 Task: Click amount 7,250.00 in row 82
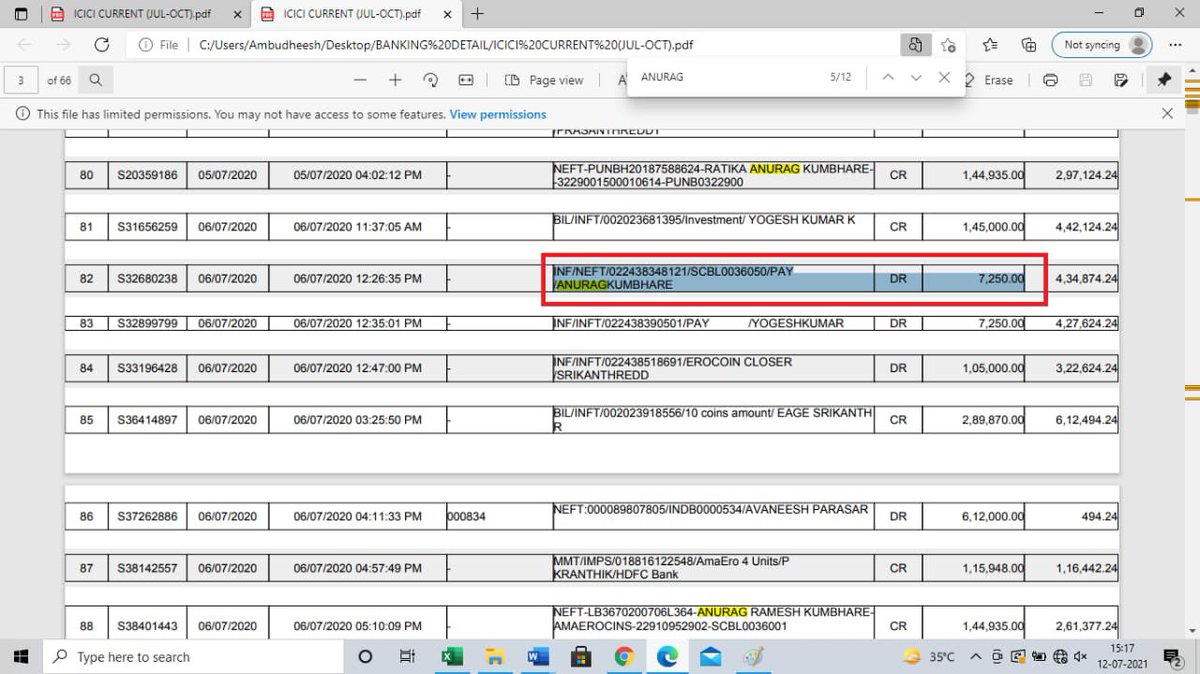[1001, 278]
